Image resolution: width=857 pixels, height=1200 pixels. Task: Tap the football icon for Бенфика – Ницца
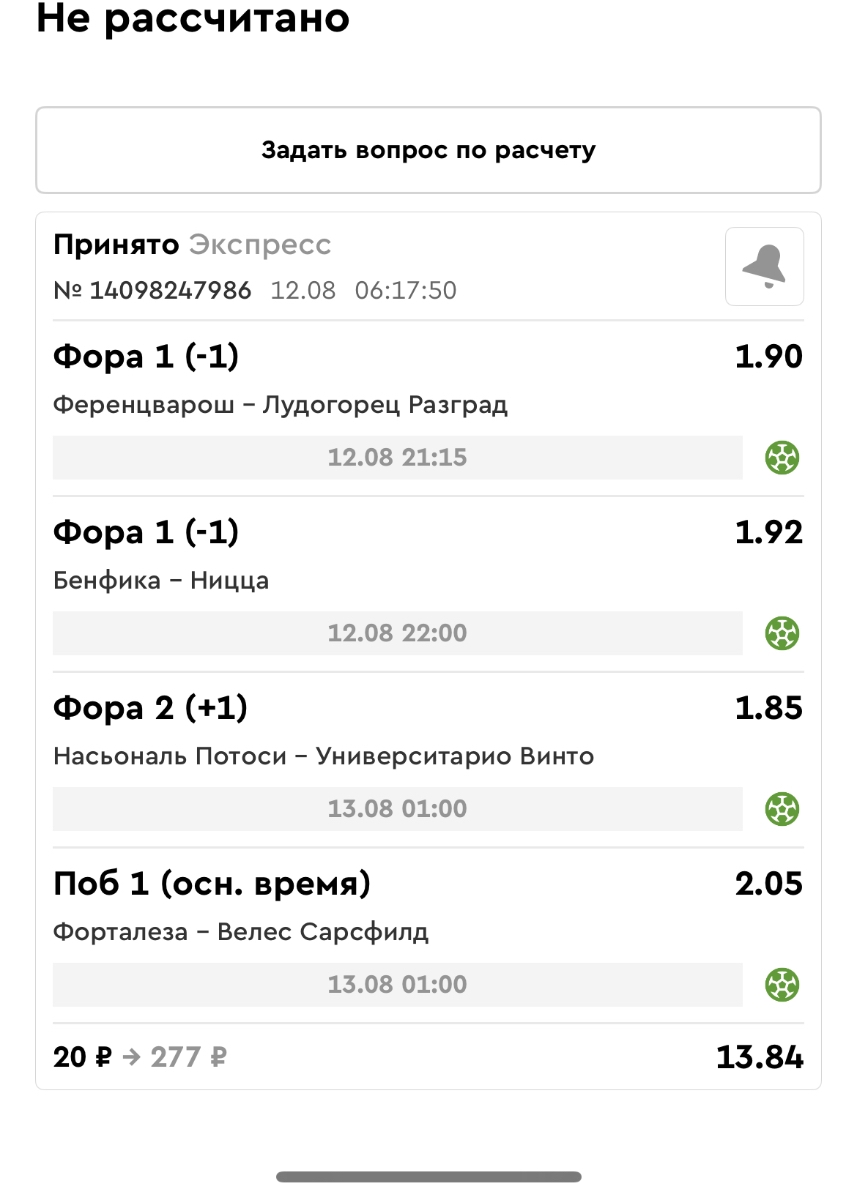782,633
